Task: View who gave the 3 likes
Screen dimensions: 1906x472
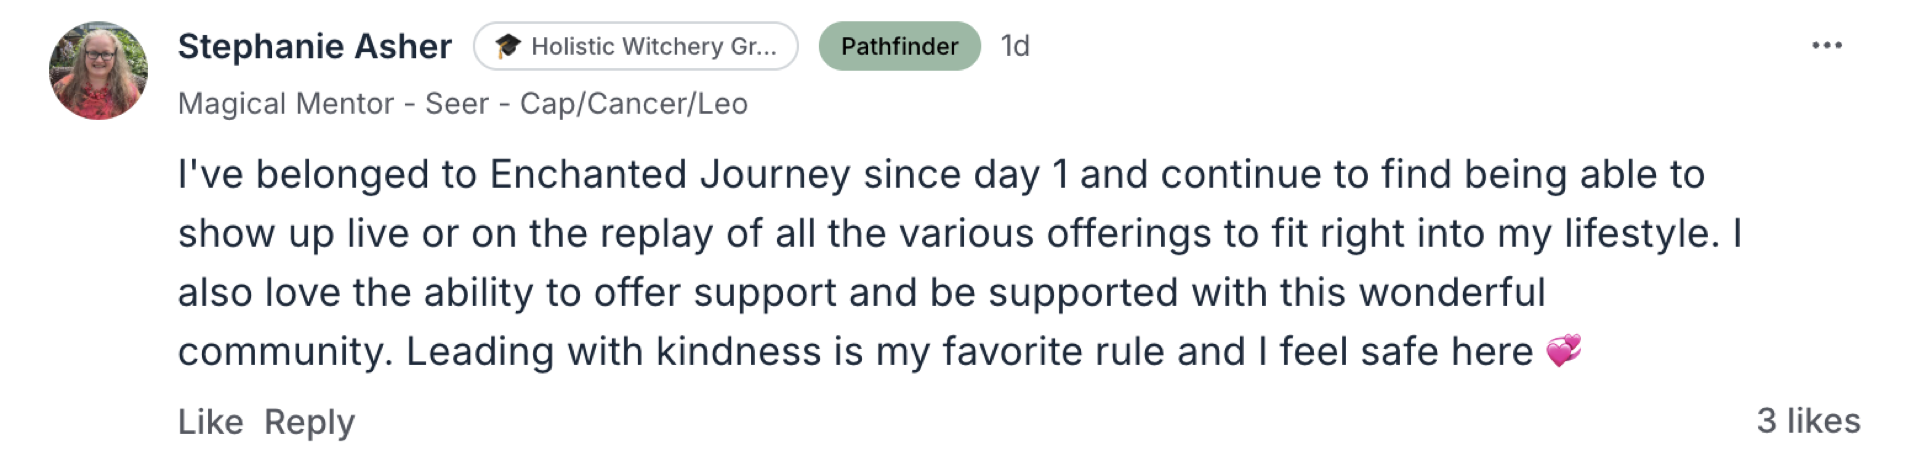Action: (1808, 421)
